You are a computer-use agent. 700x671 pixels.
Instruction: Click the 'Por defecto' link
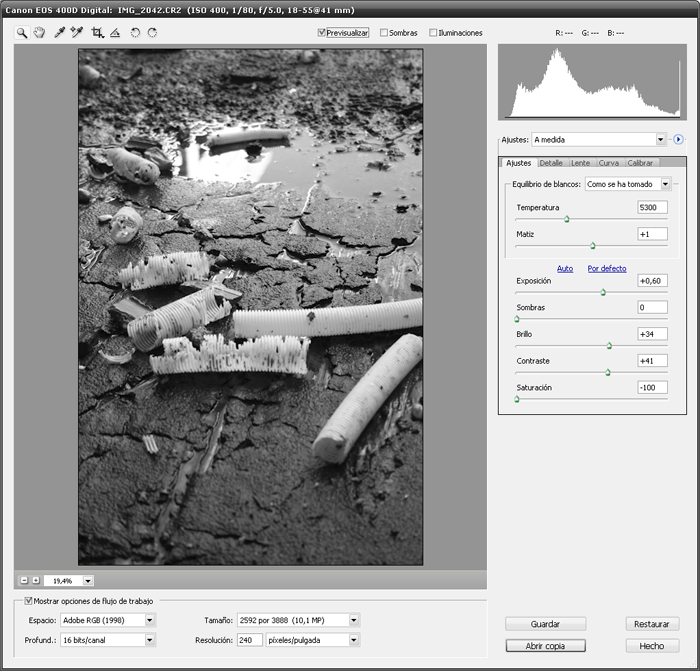pos(607,268)
